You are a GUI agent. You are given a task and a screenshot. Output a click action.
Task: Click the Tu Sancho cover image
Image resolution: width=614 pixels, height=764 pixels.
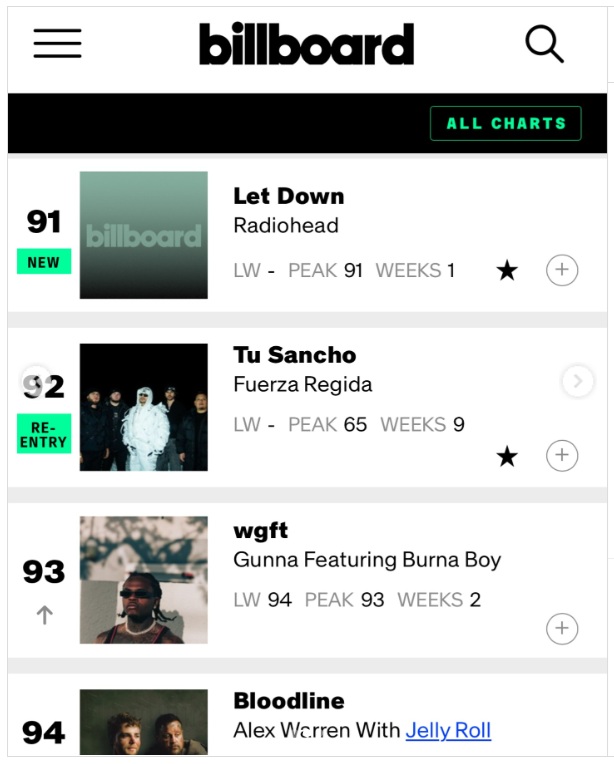[144, 407]
